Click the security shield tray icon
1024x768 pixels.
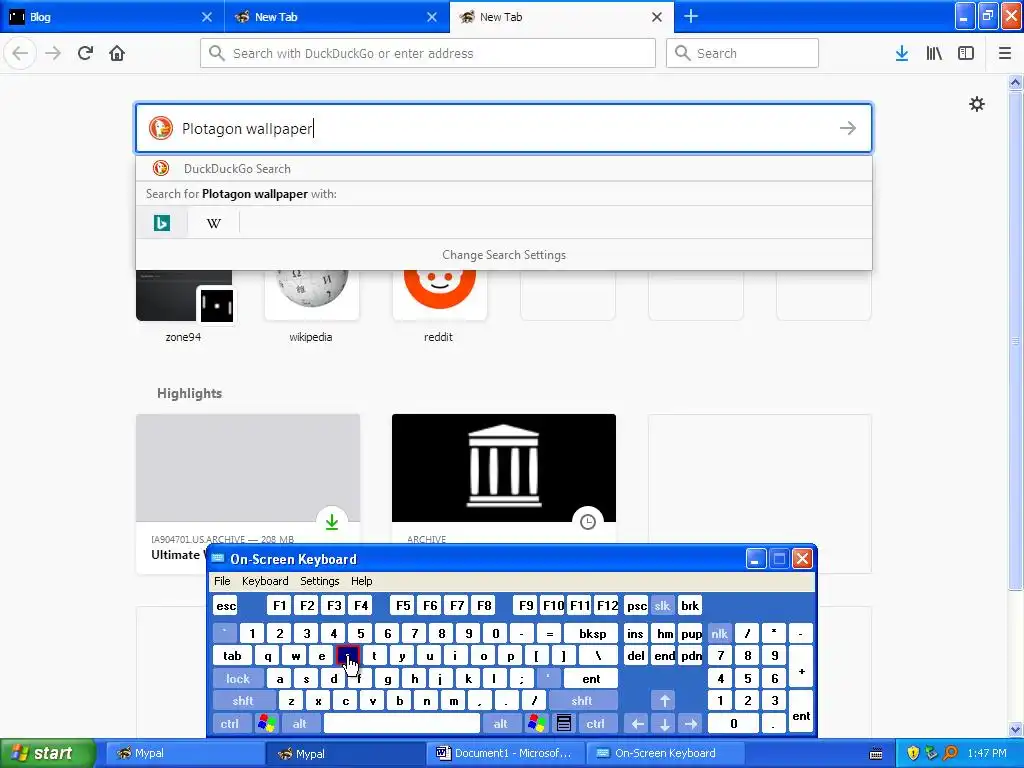pyautogui.click(x=913, y=753)
